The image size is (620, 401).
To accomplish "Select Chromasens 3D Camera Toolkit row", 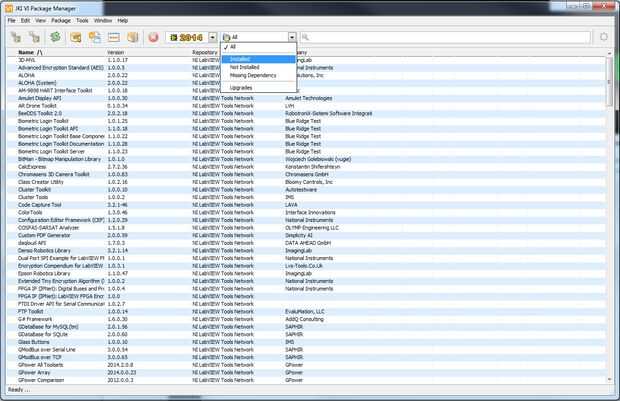I will coord(306,174).
